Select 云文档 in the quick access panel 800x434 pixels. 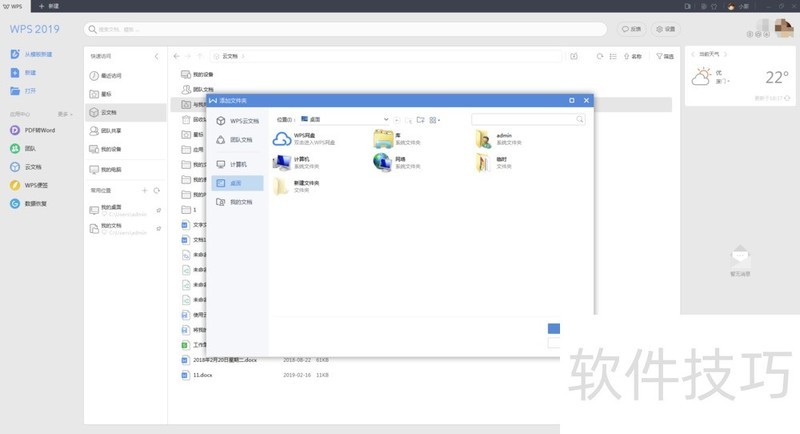click(x=126, y=112)
